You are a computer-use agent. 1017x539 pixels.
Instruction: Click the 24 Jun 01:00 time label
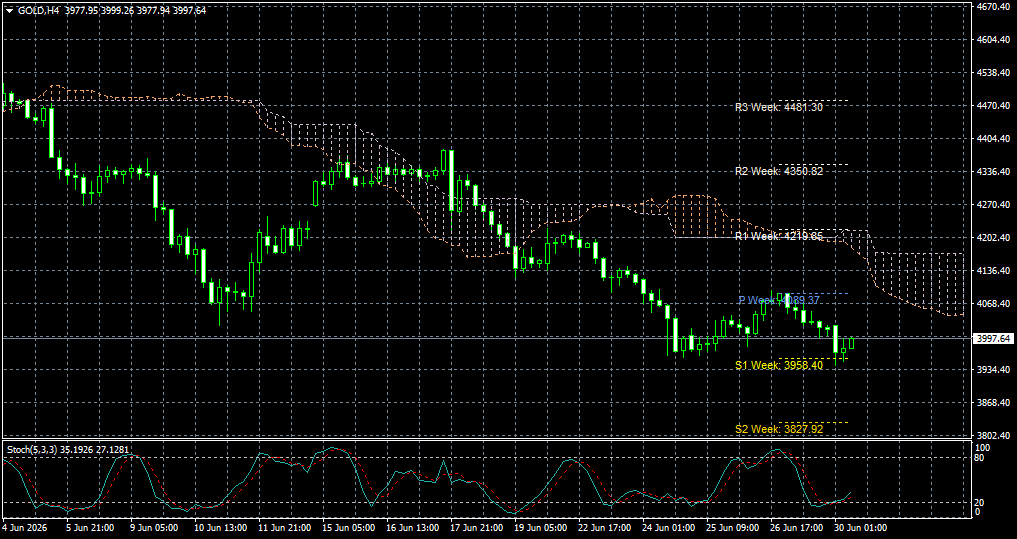[668, 528]
